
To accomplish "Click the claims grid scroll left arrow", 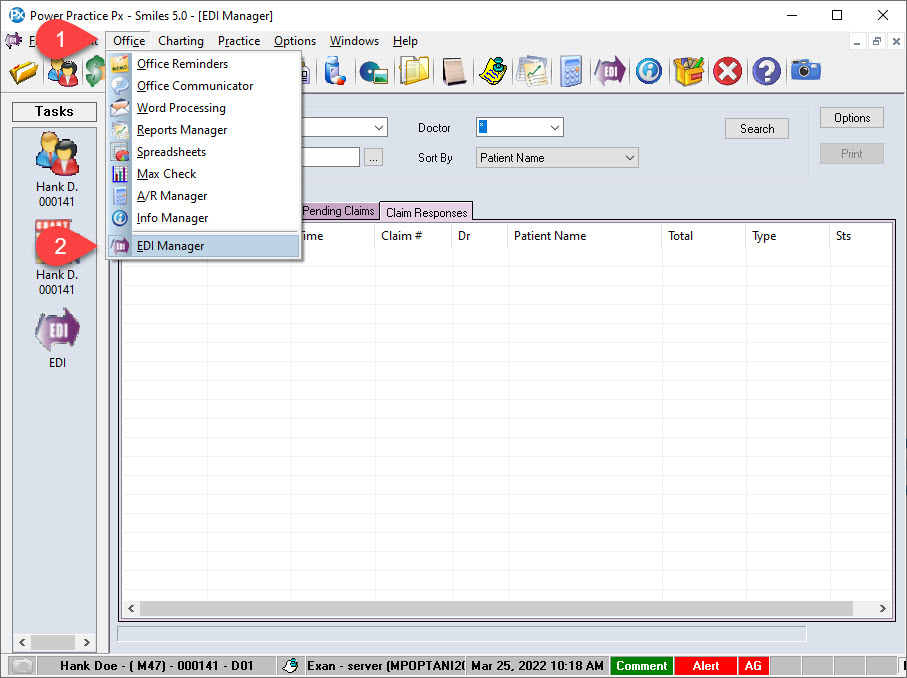I will tap(131, 609).
